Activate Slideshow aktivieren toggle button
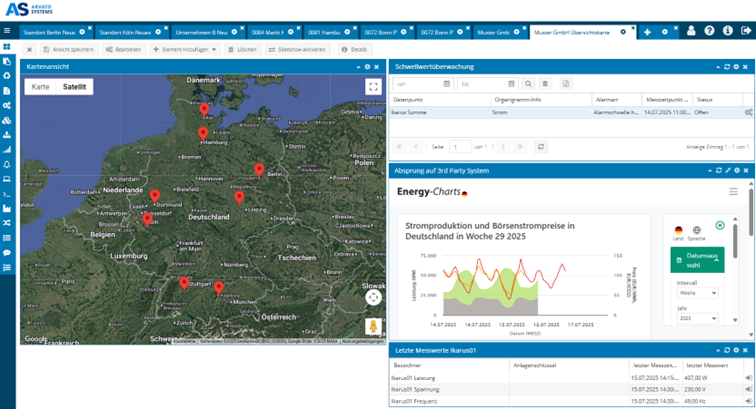This screenshot has width=756, height=409. click(299, 49)
